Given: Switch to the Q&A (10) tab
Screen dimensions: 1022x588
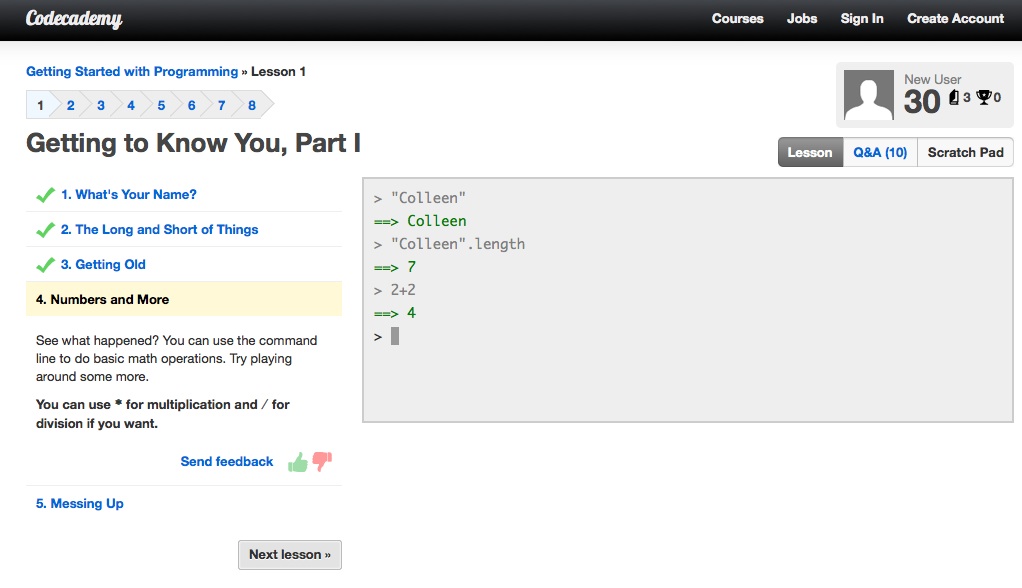Looking at the screenshot, I should [880, 152].
